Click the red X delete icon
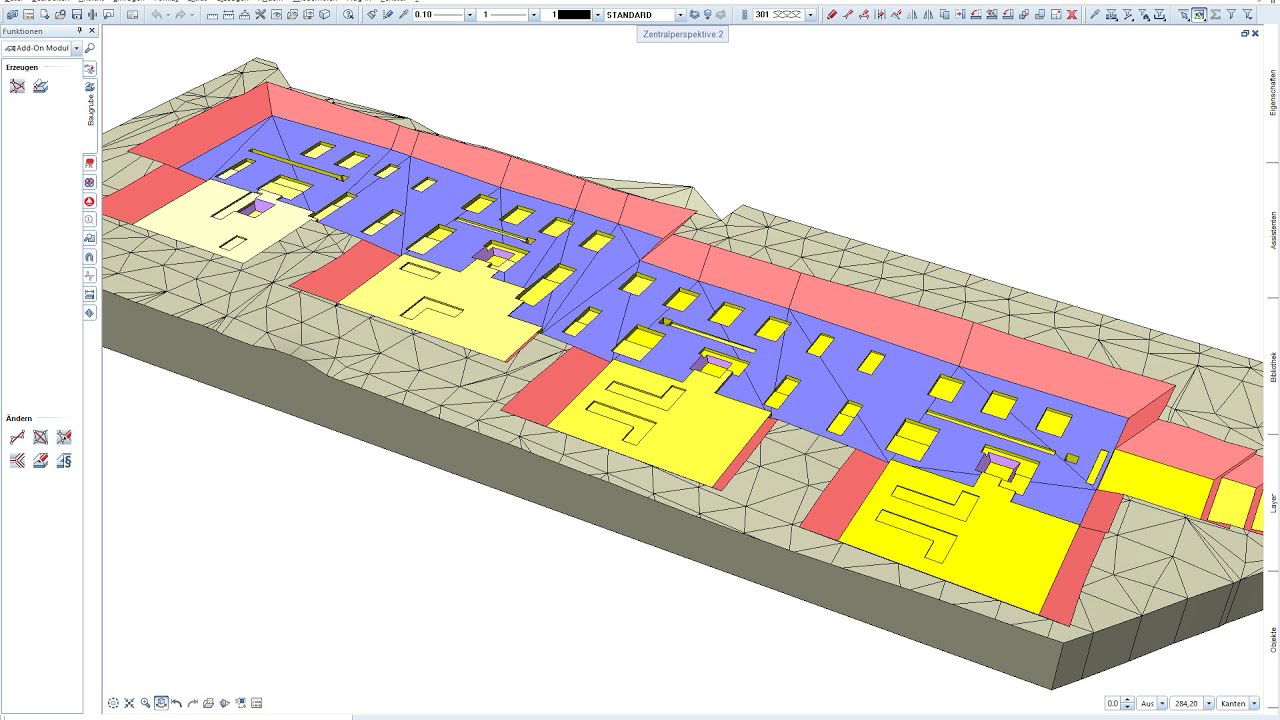Image resolution: width=1280 pixels, height=720 pixels. pyautogui.click(x=1072, y=15)
